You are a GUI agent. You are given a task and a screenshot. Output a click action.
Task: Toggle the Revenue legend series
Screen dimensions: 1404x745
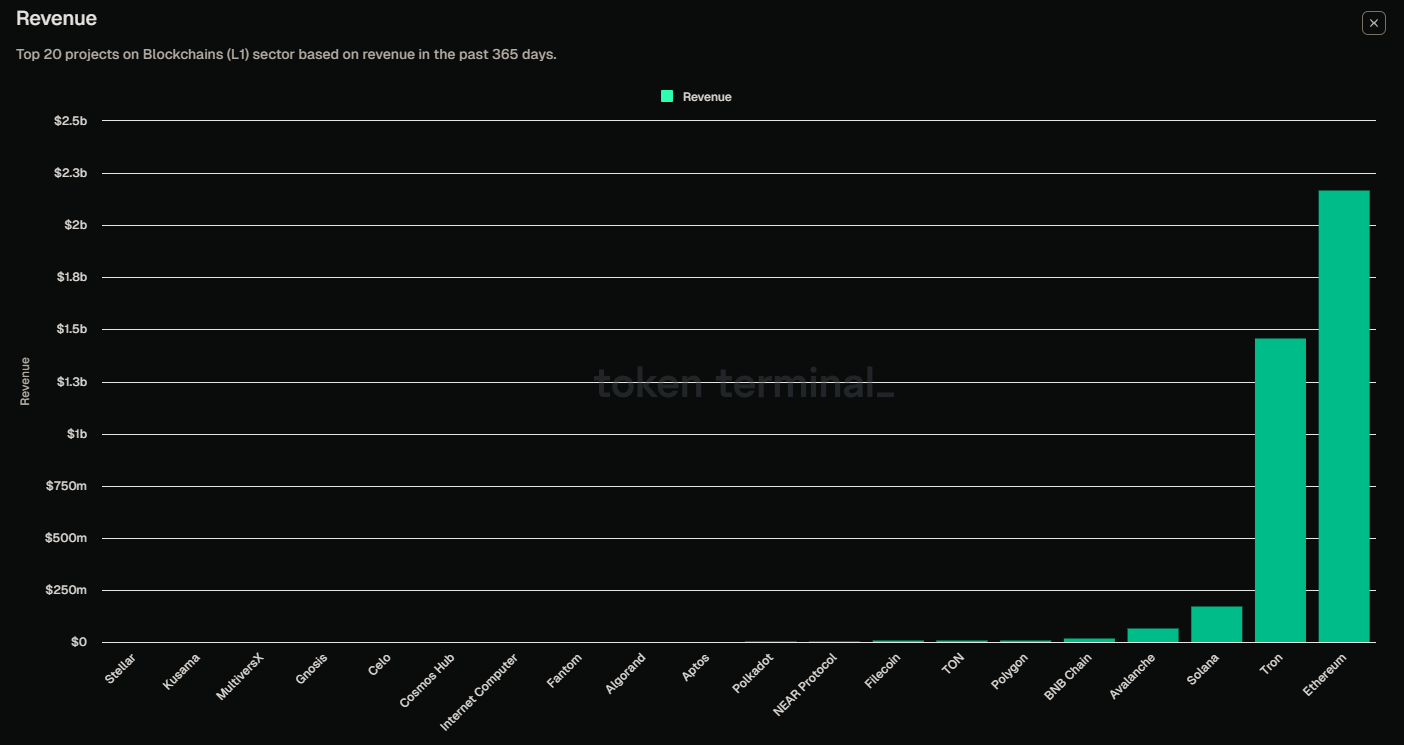tap(696, 97)
